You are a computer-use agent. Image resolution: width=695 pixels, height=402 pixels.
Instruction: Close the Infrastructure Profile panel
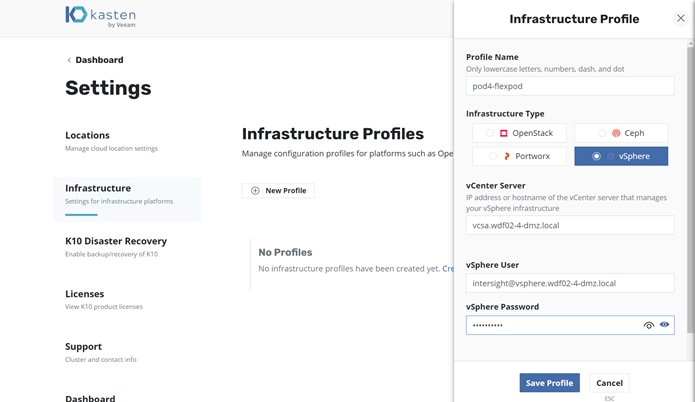coord(681,18)
